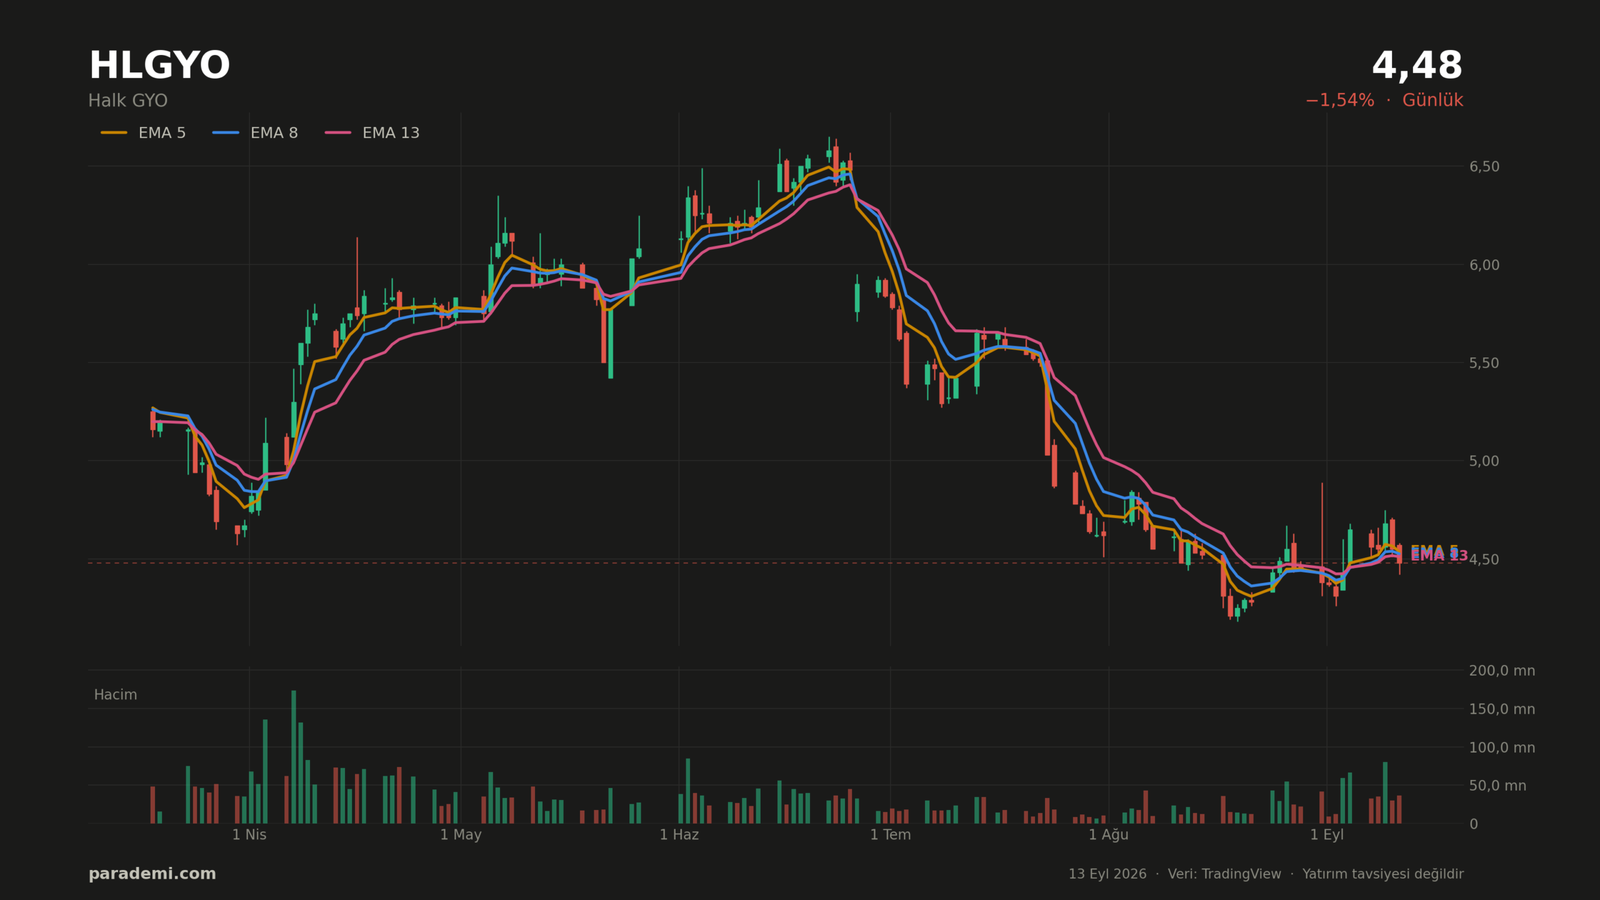The image size is (1600, 900).
Task: Select the Halk GYO subtitle
Action: click(x=128, y=101)
